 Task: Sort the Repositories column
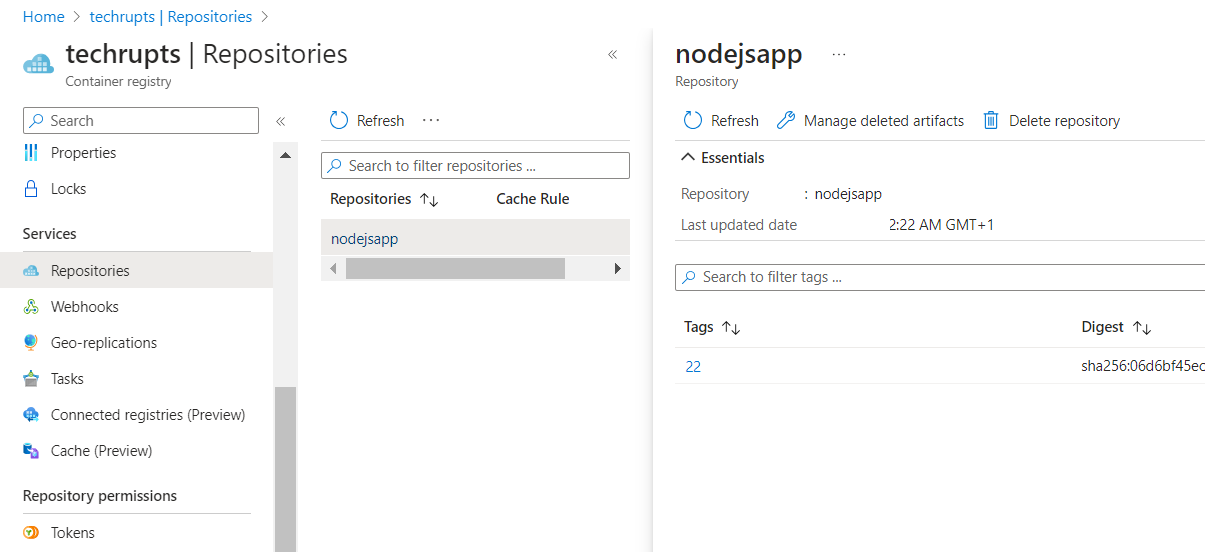click(429, 199)
